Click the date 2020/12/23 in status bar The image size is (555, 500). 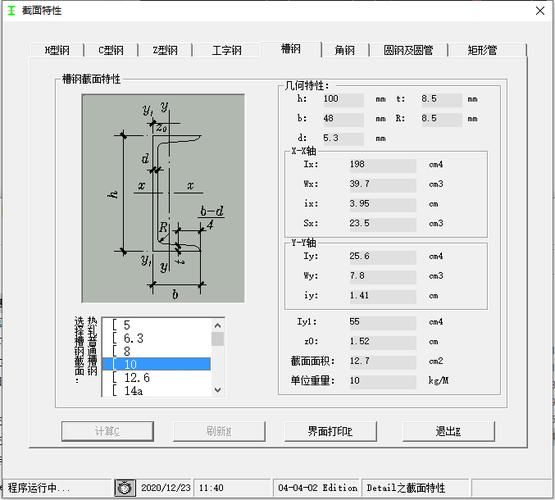coord(166,488)
